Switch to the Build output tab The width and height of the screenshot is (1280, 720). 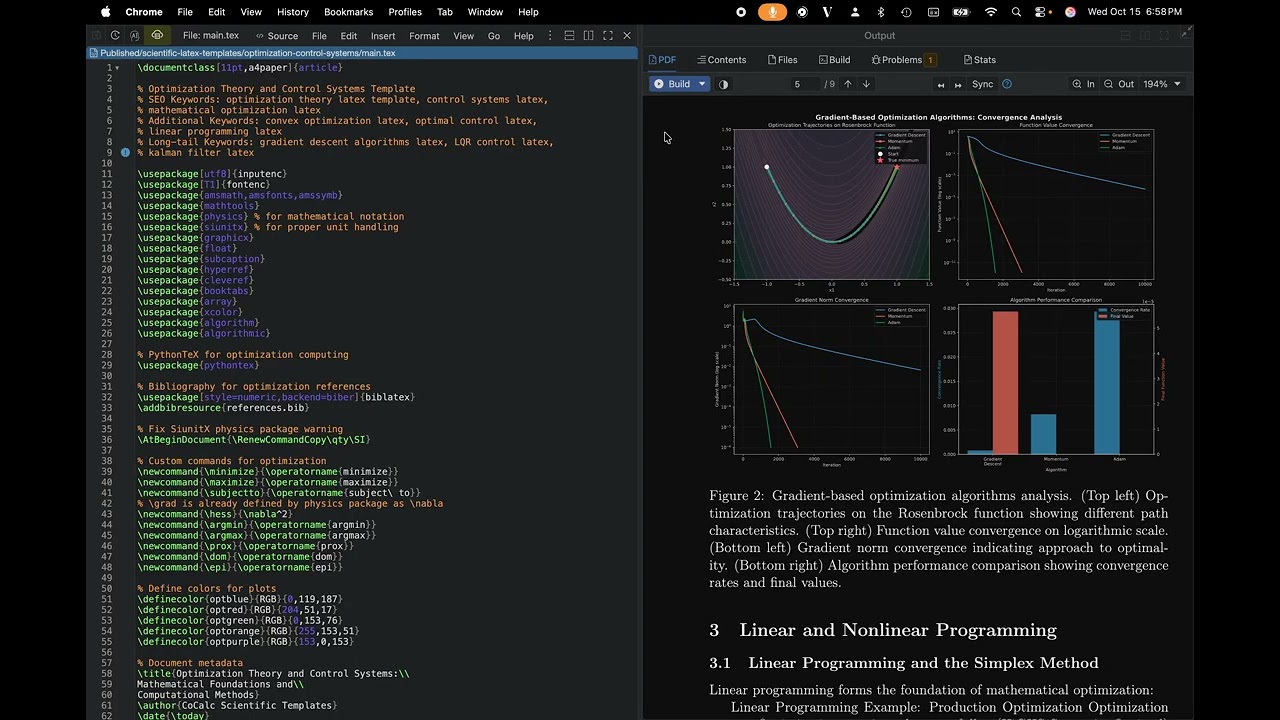coord(834,60)
